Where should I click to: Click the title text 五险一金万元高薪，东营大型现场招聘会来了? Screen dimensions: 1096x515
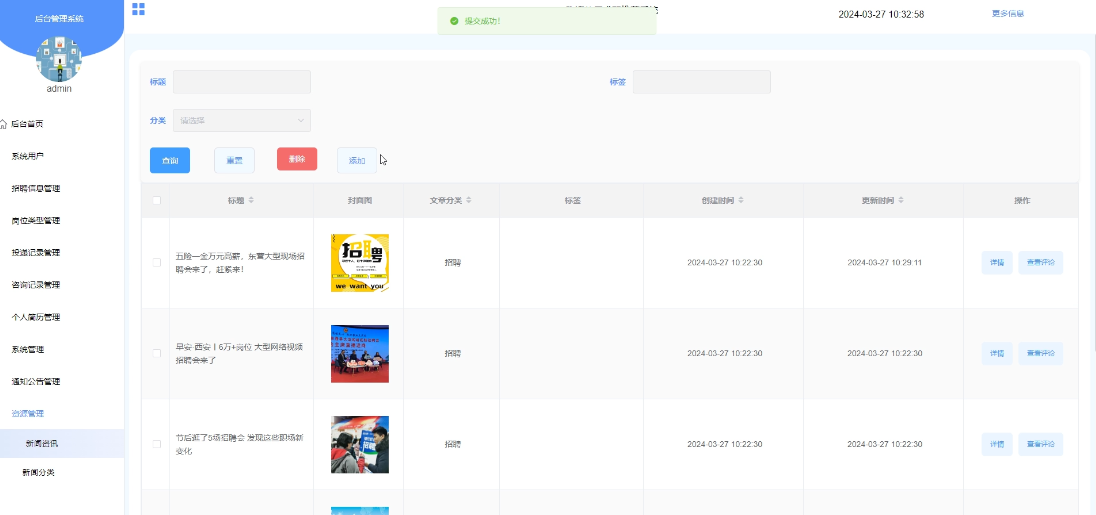(x=239, y=263)
